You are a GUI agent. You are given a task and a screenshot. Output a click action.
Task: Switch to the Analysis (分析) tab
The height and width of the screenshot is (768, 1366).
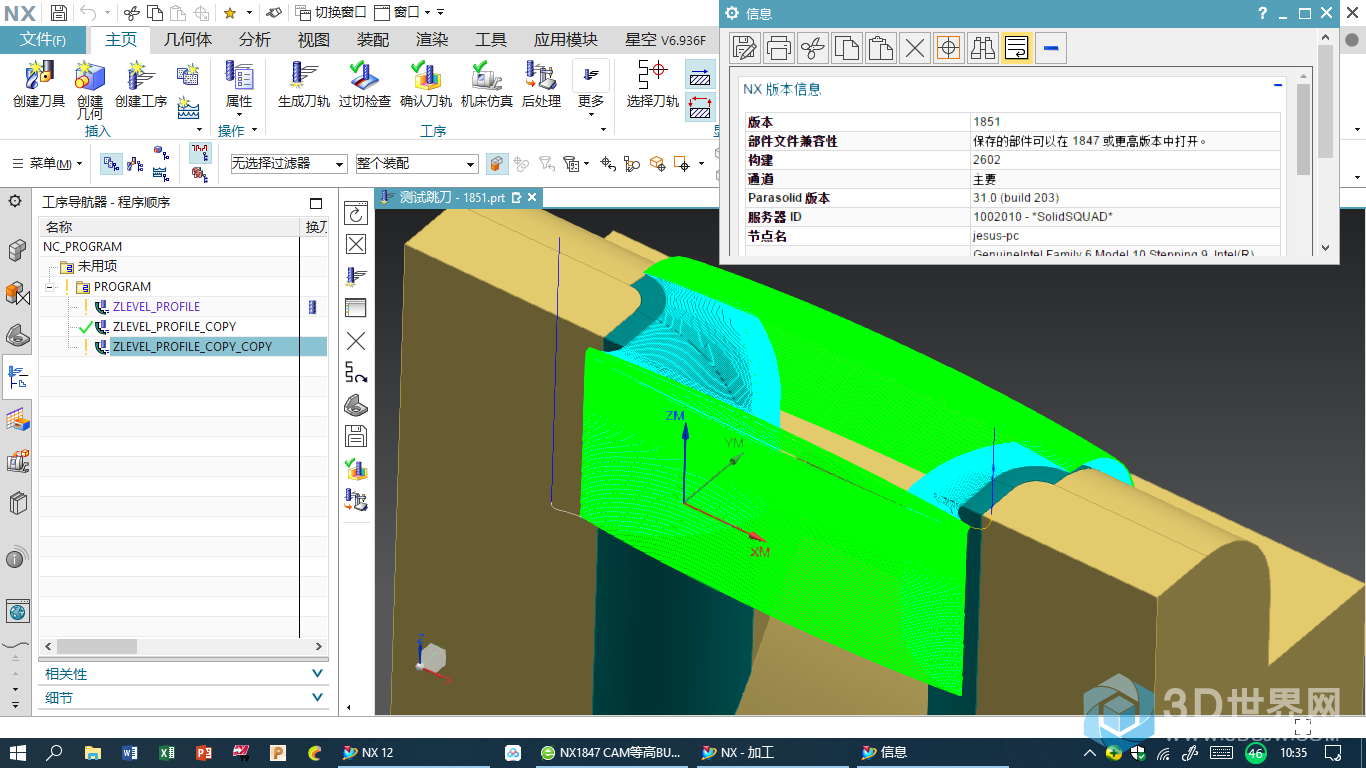pyautogui.click(x=255, y=40)
